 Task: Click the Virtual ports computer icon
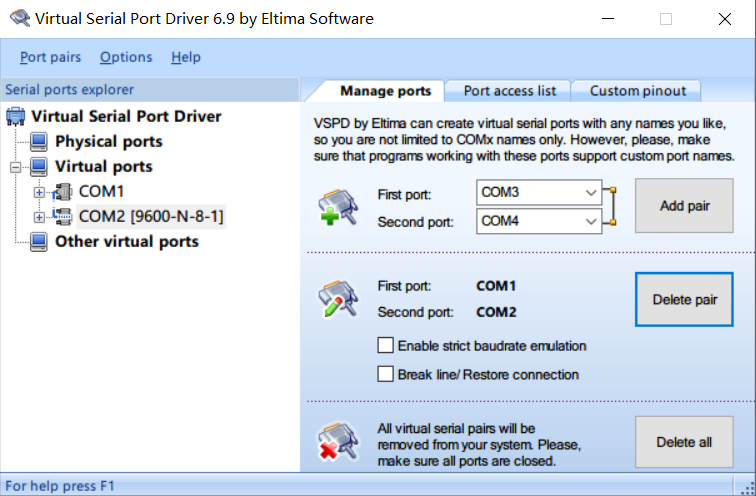39,167
